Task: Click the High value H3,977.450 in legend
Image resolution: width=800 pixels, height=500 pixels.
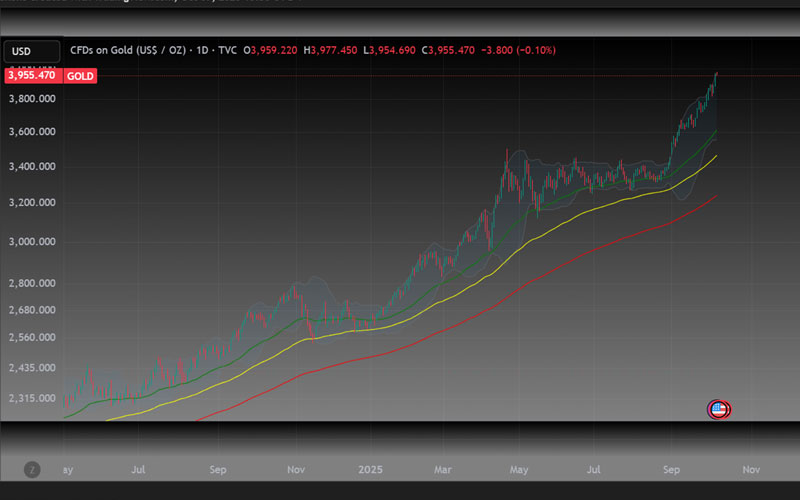Action: [x=331, y=50]
